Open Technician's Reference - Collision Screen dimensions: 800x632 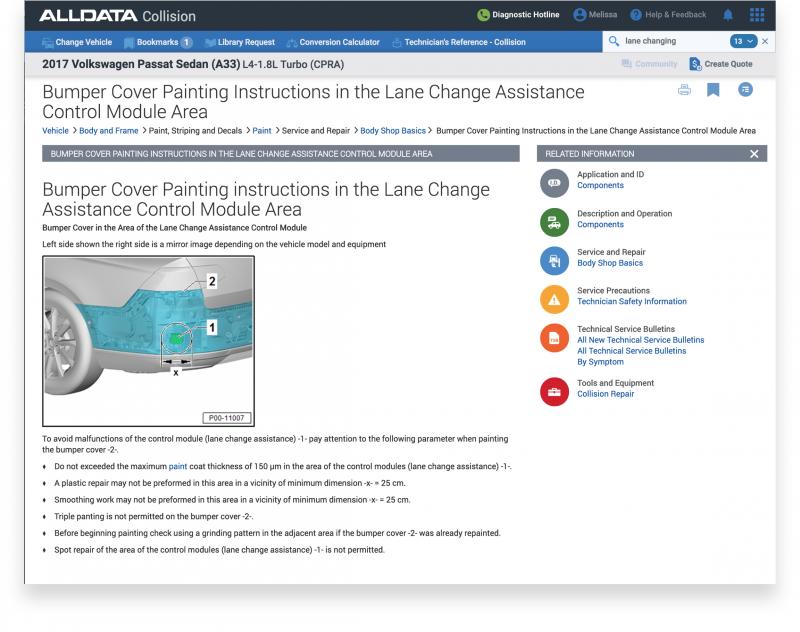point(459,42)
